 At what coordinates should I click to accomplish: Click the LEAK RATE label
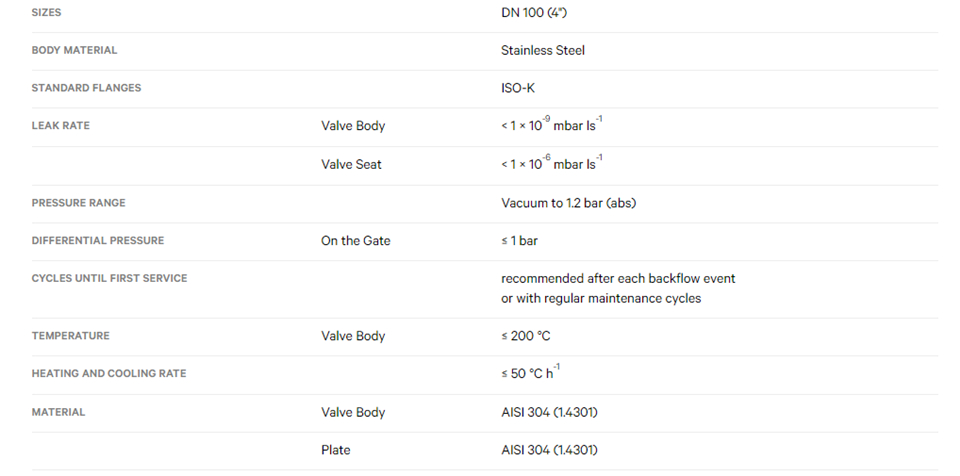pyautogui.click(x=61, y=126)
